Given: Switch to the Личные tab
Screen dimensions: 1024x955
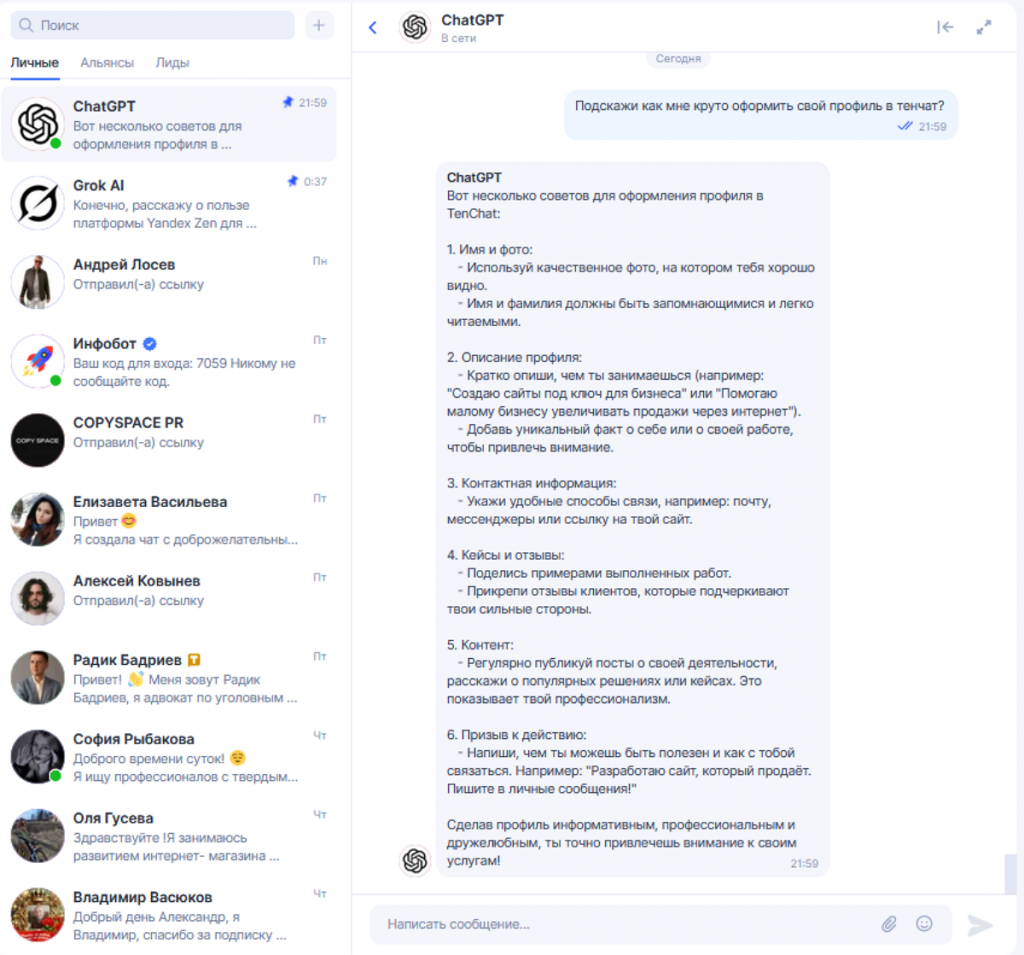Looking at the screenshot, I should [x=35, y=63].
